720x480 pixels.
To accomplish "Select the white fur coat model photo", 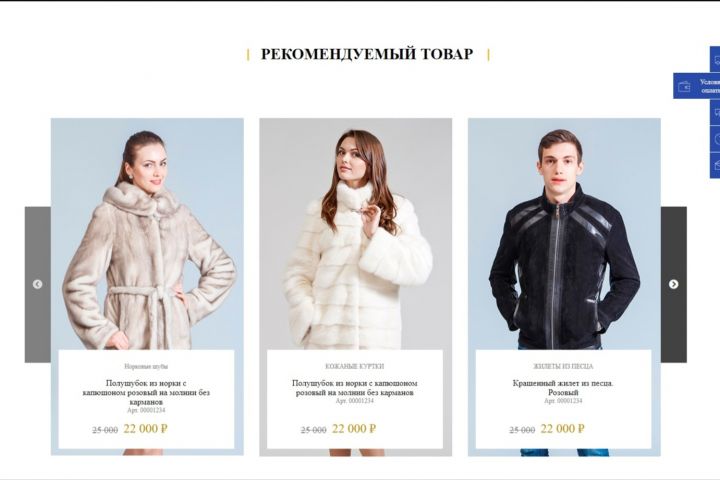I will click(x=355, y=234).
